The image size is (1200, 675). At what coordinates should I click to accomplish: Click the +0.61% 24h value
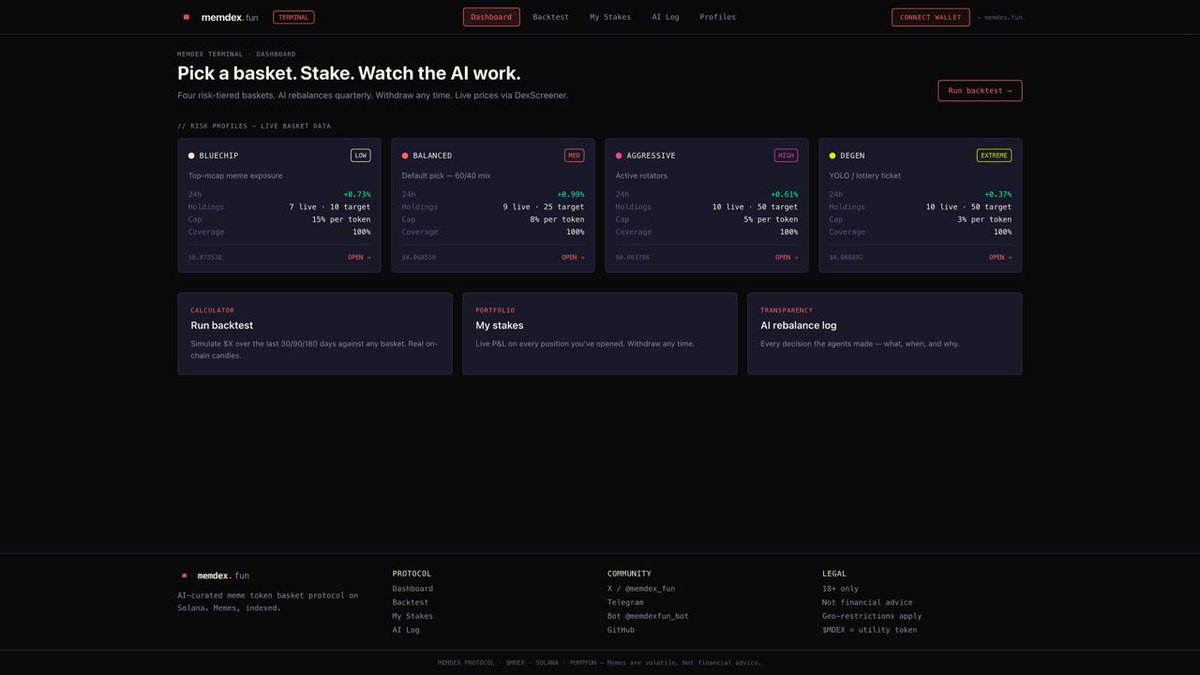point(784,194)
